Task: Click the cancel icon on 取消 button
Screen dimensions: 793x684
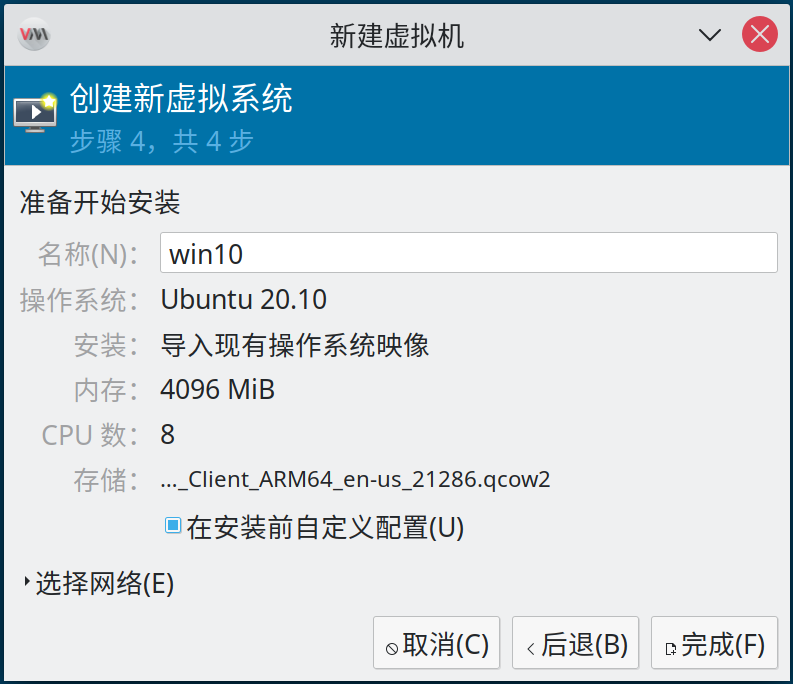Action: pos(391,649)
